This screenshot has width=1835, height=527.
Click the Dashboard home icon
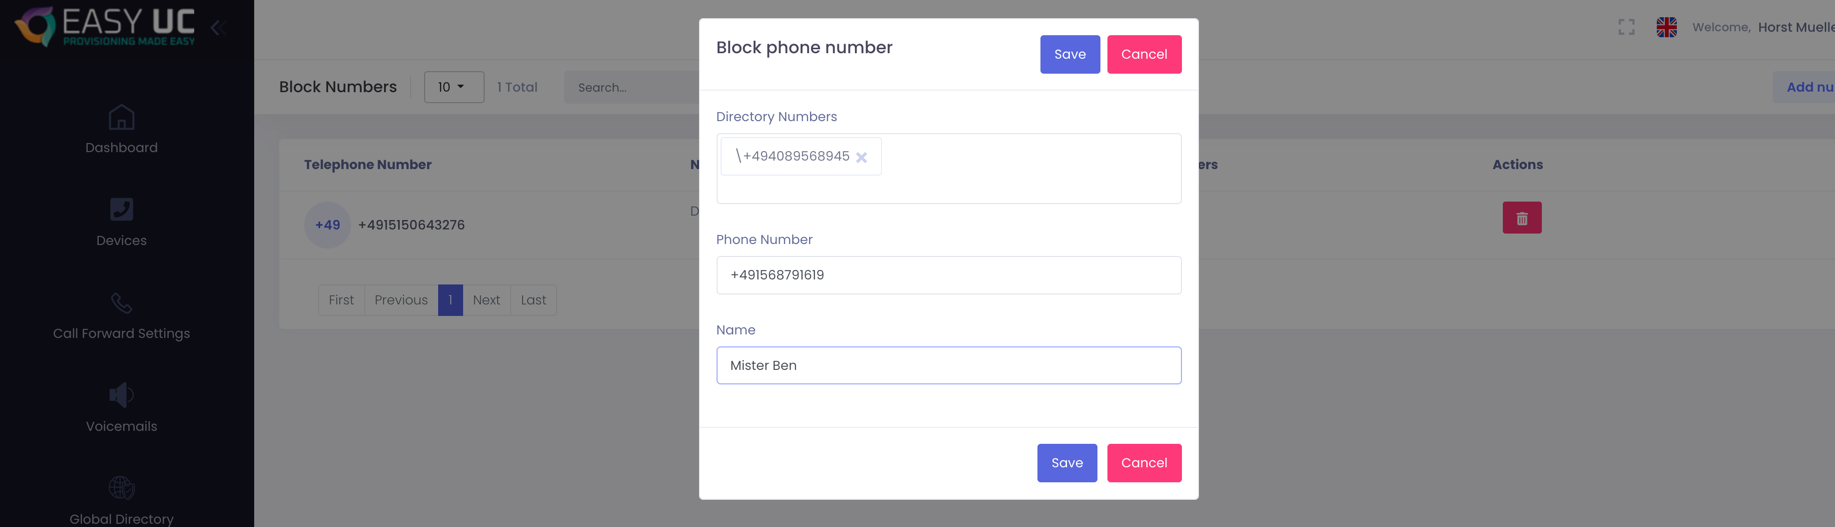click(121, 118)
